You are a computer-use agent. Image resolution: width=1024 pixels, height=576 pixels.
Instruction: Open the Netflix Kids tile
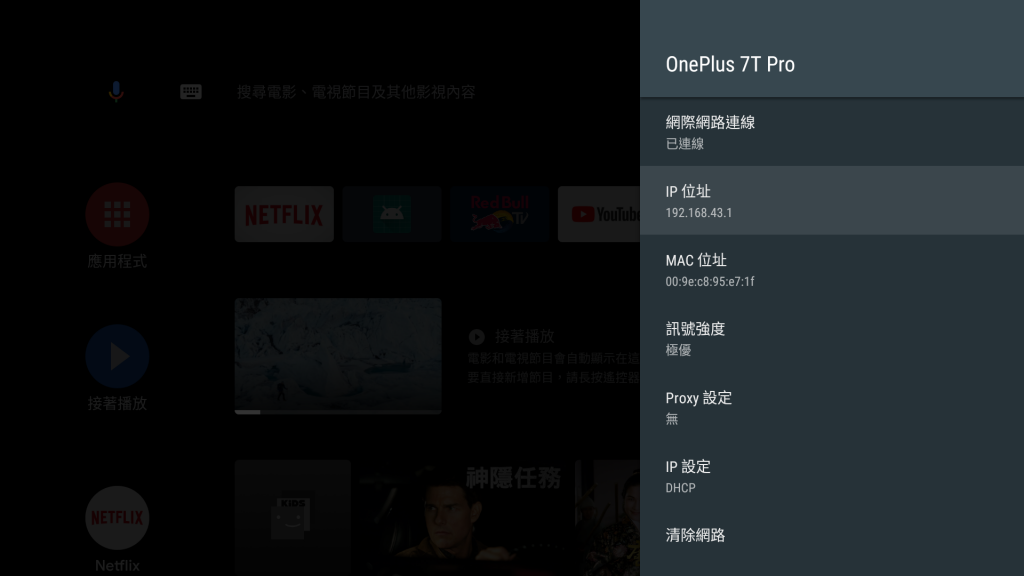(293, 517)
